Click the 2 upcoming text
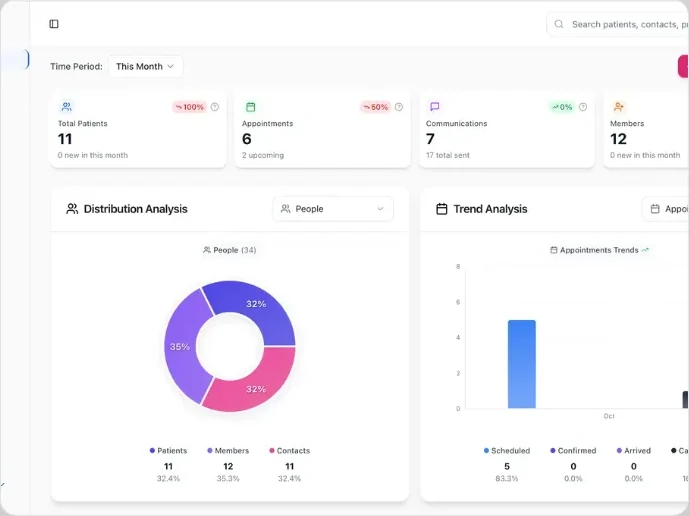Viewport: 690px width, 516px height. (263, 155)
